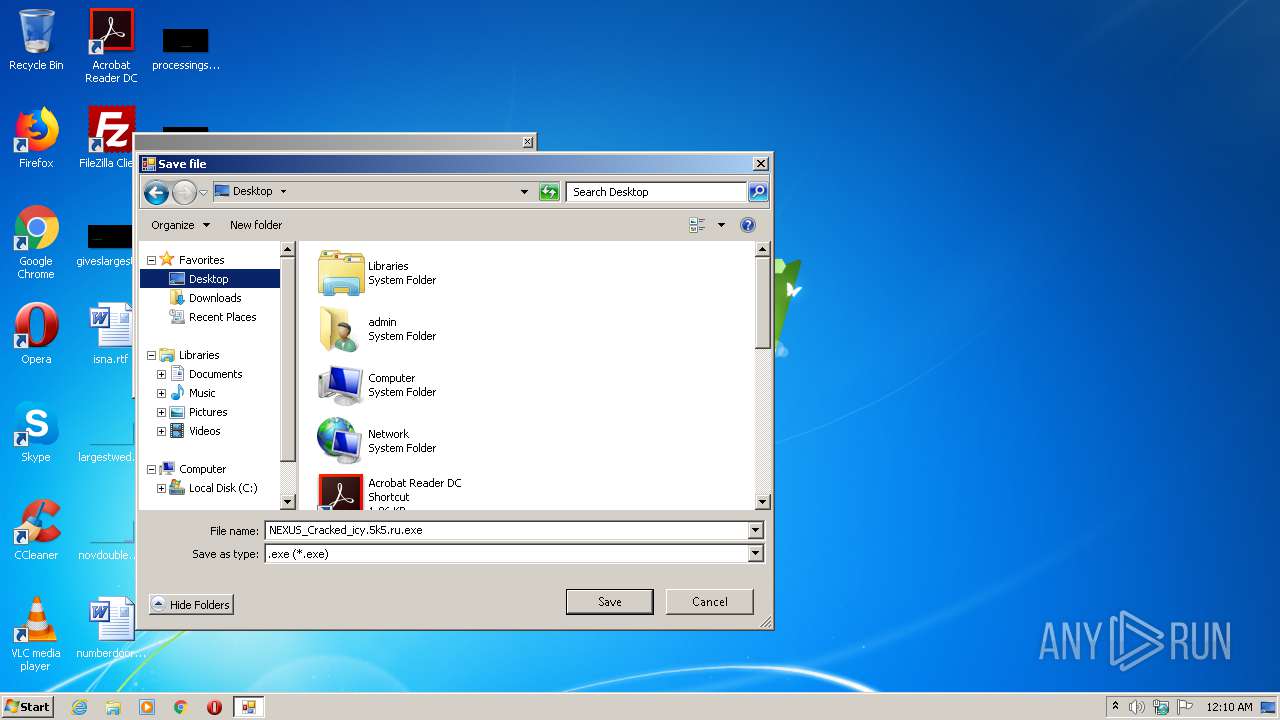Screen dimensions: 1280x720
Task: Select the Network system folder icon
Action: point(341,441)
